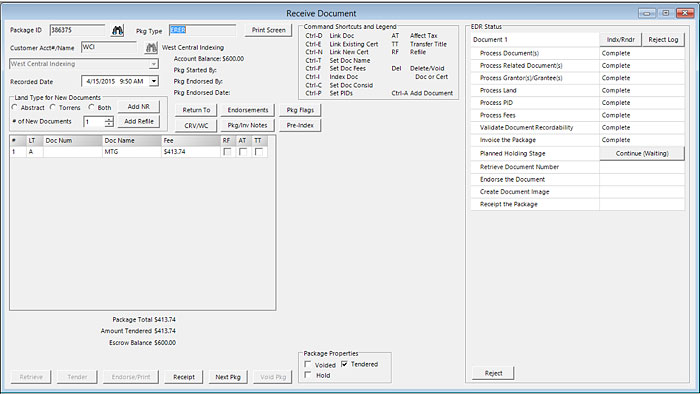The width and height of the screenshot is (700, 394).
Task: Click binoculars icon beside Customer Acct field
Action: (151, 47)
